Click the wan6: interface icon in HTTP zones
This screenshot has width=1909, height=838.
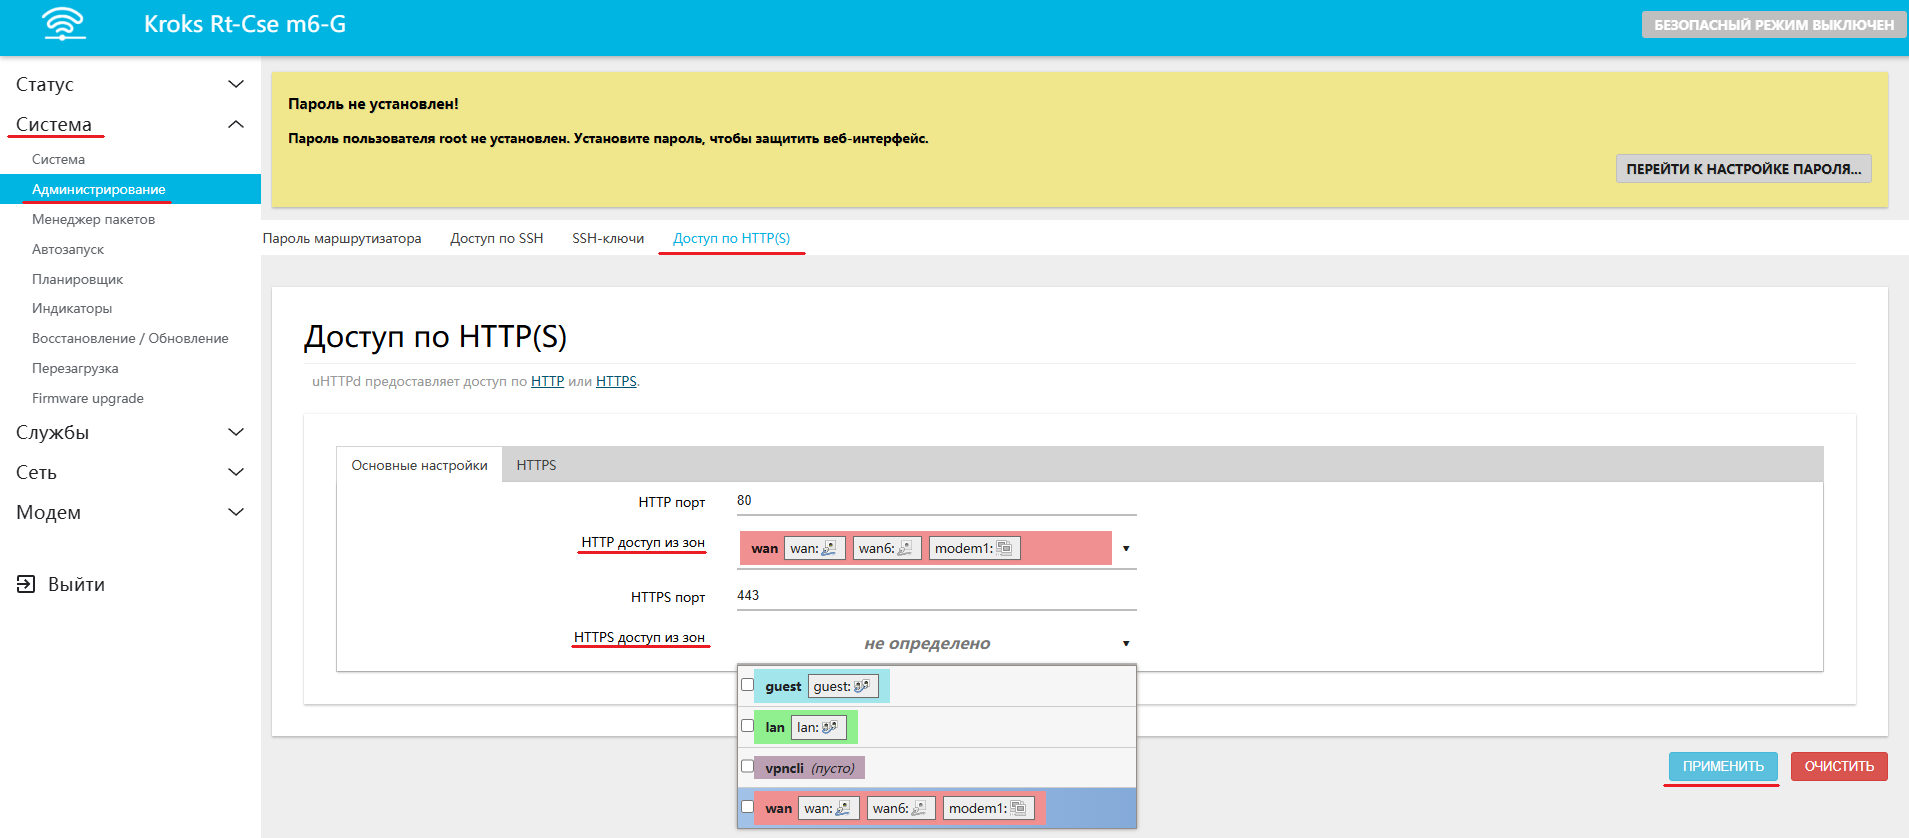[x=905, y=548]
